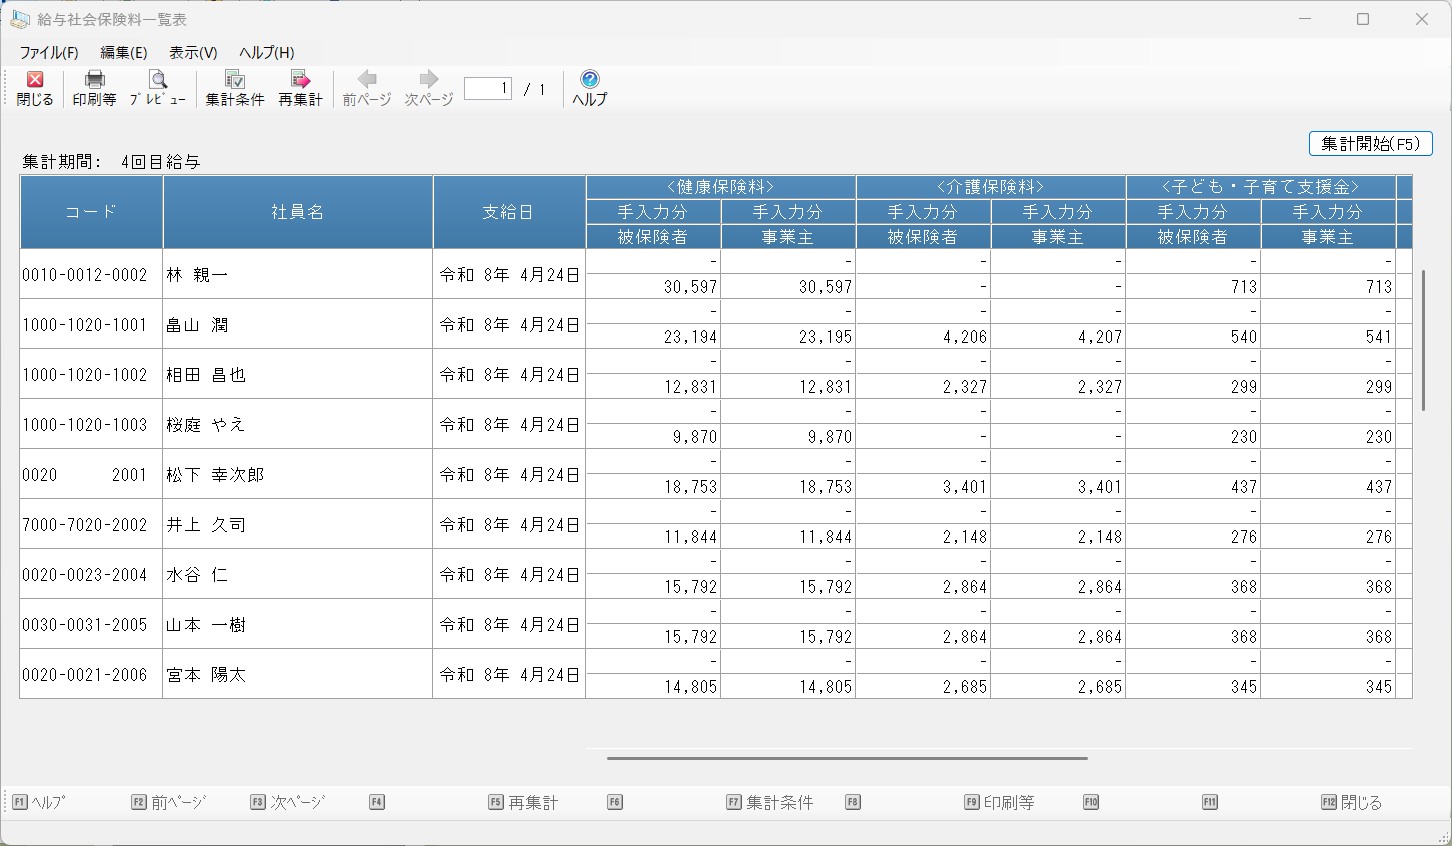Click the page number input field
The height and width of the screenshot is (846, 1452).
point(488,89)
